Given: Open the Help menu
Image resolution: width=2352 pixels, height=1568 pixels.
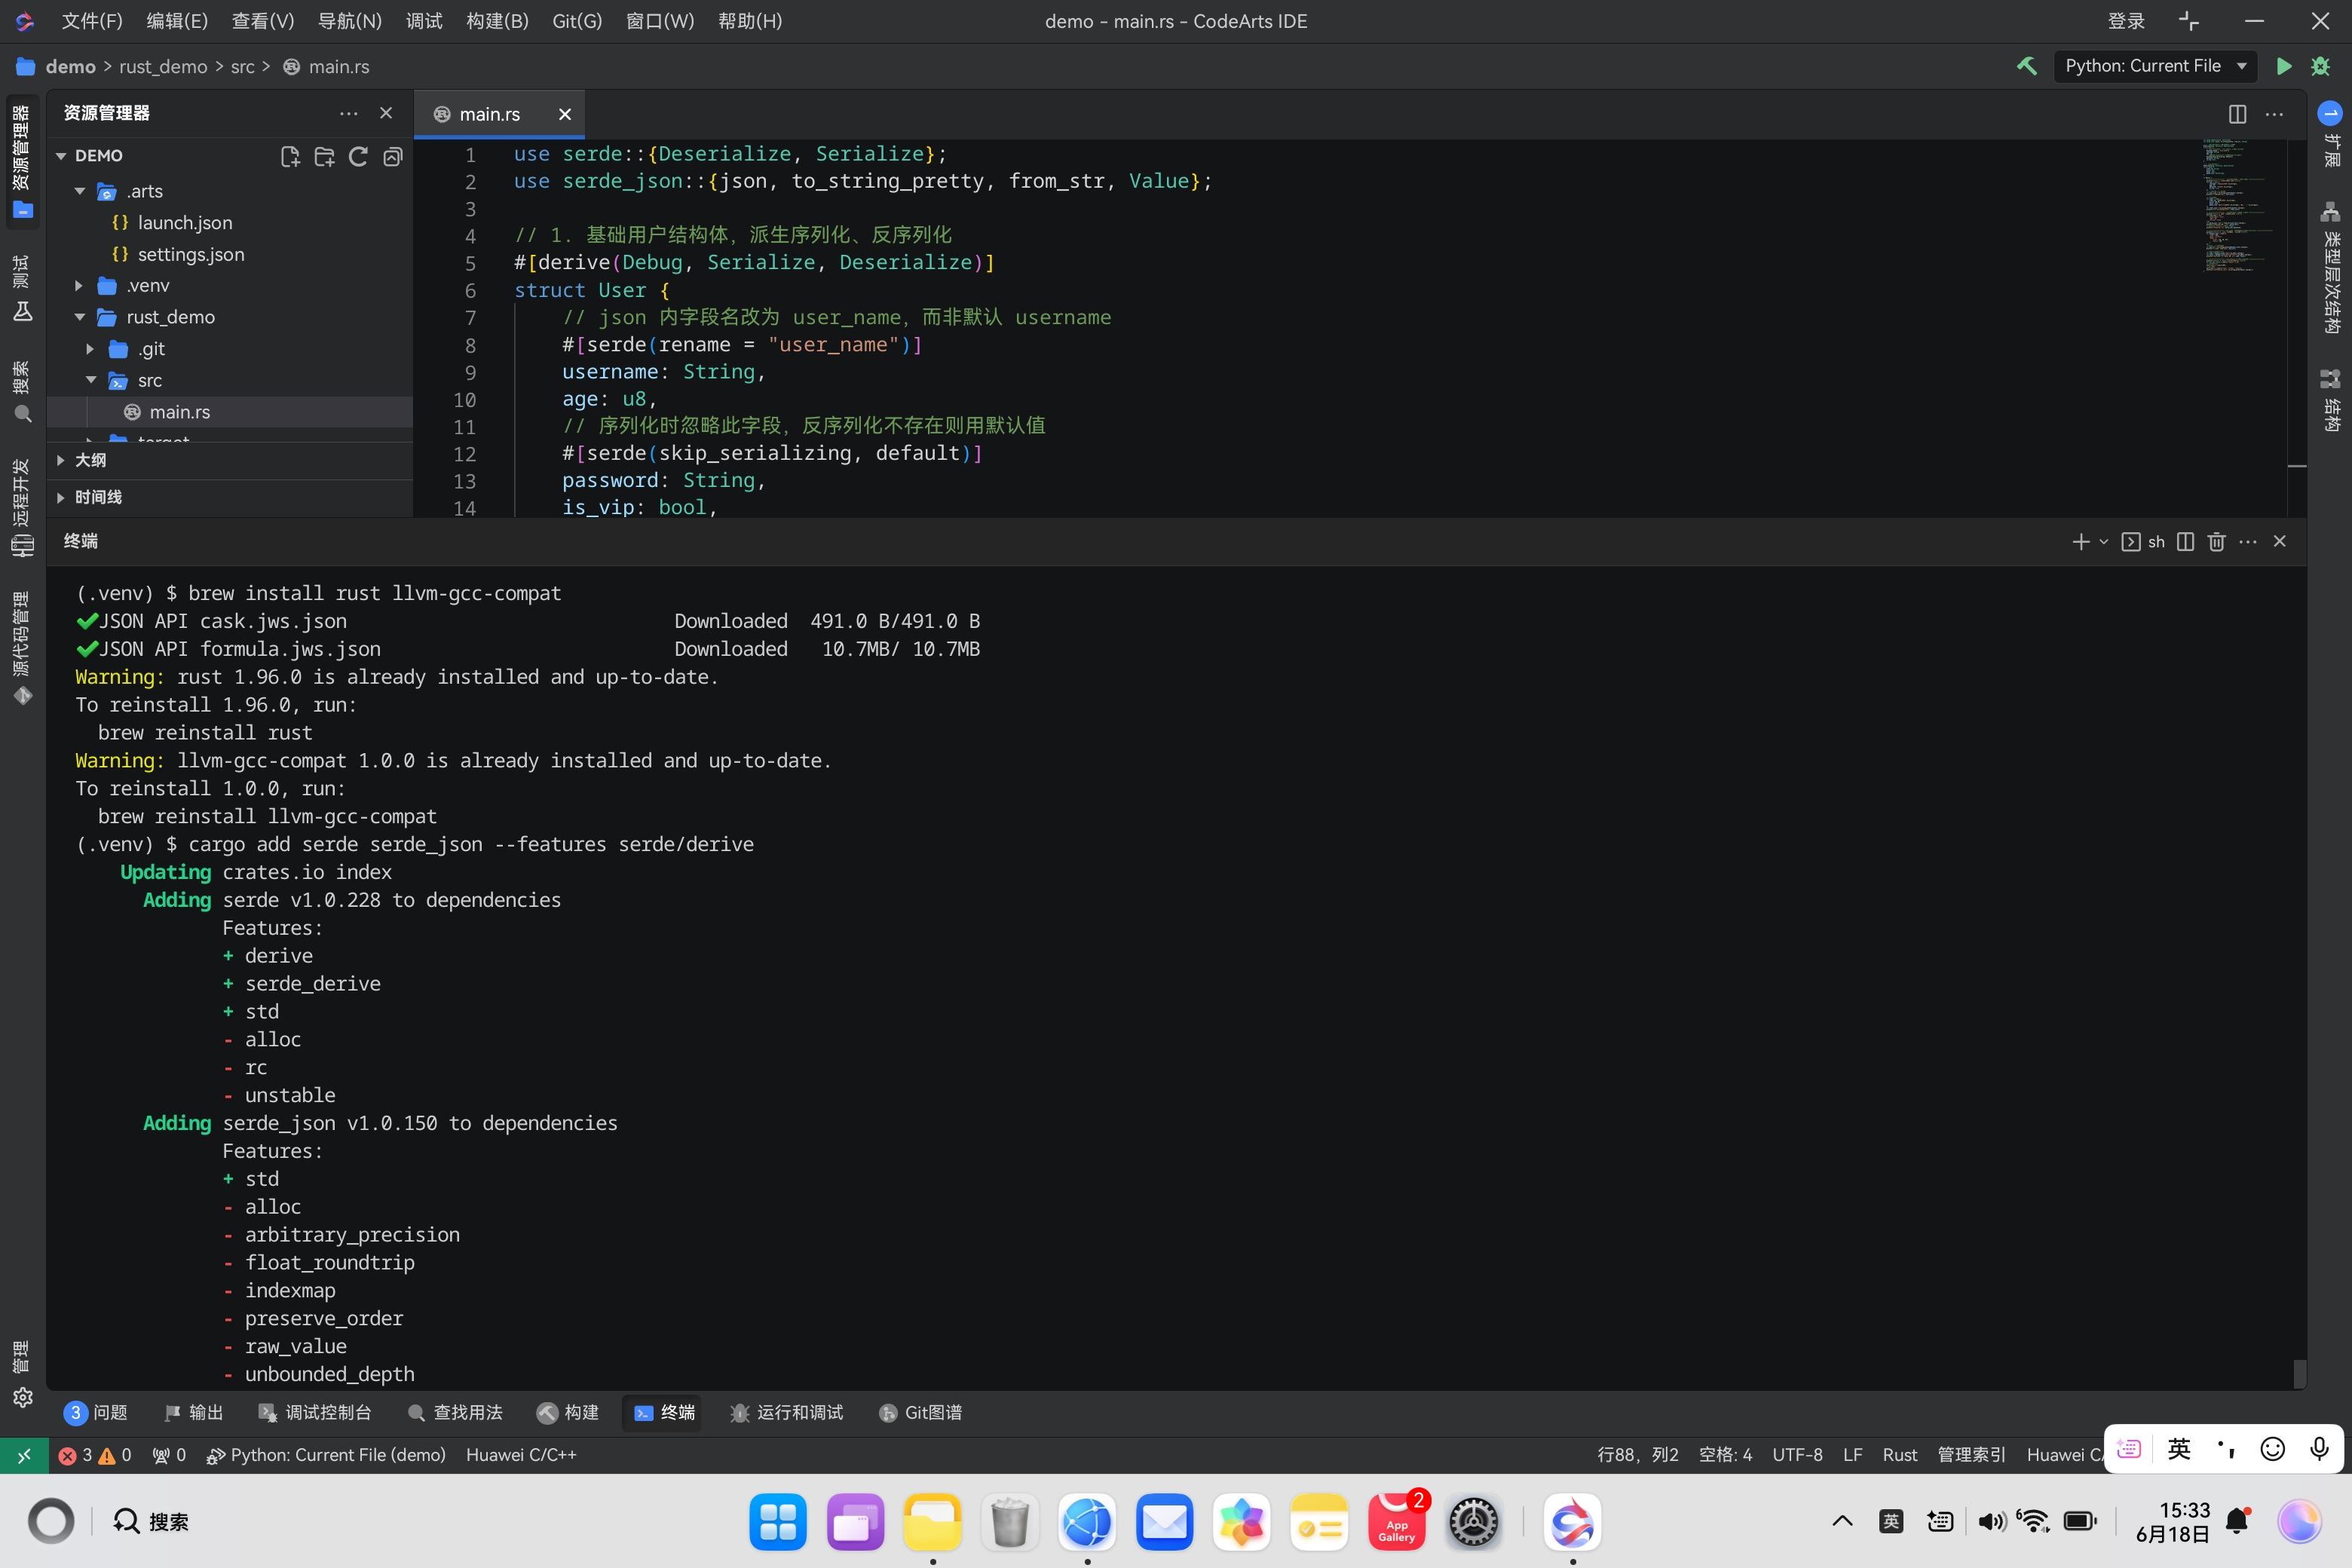Looking at the screenshot, I should point(750,21).
